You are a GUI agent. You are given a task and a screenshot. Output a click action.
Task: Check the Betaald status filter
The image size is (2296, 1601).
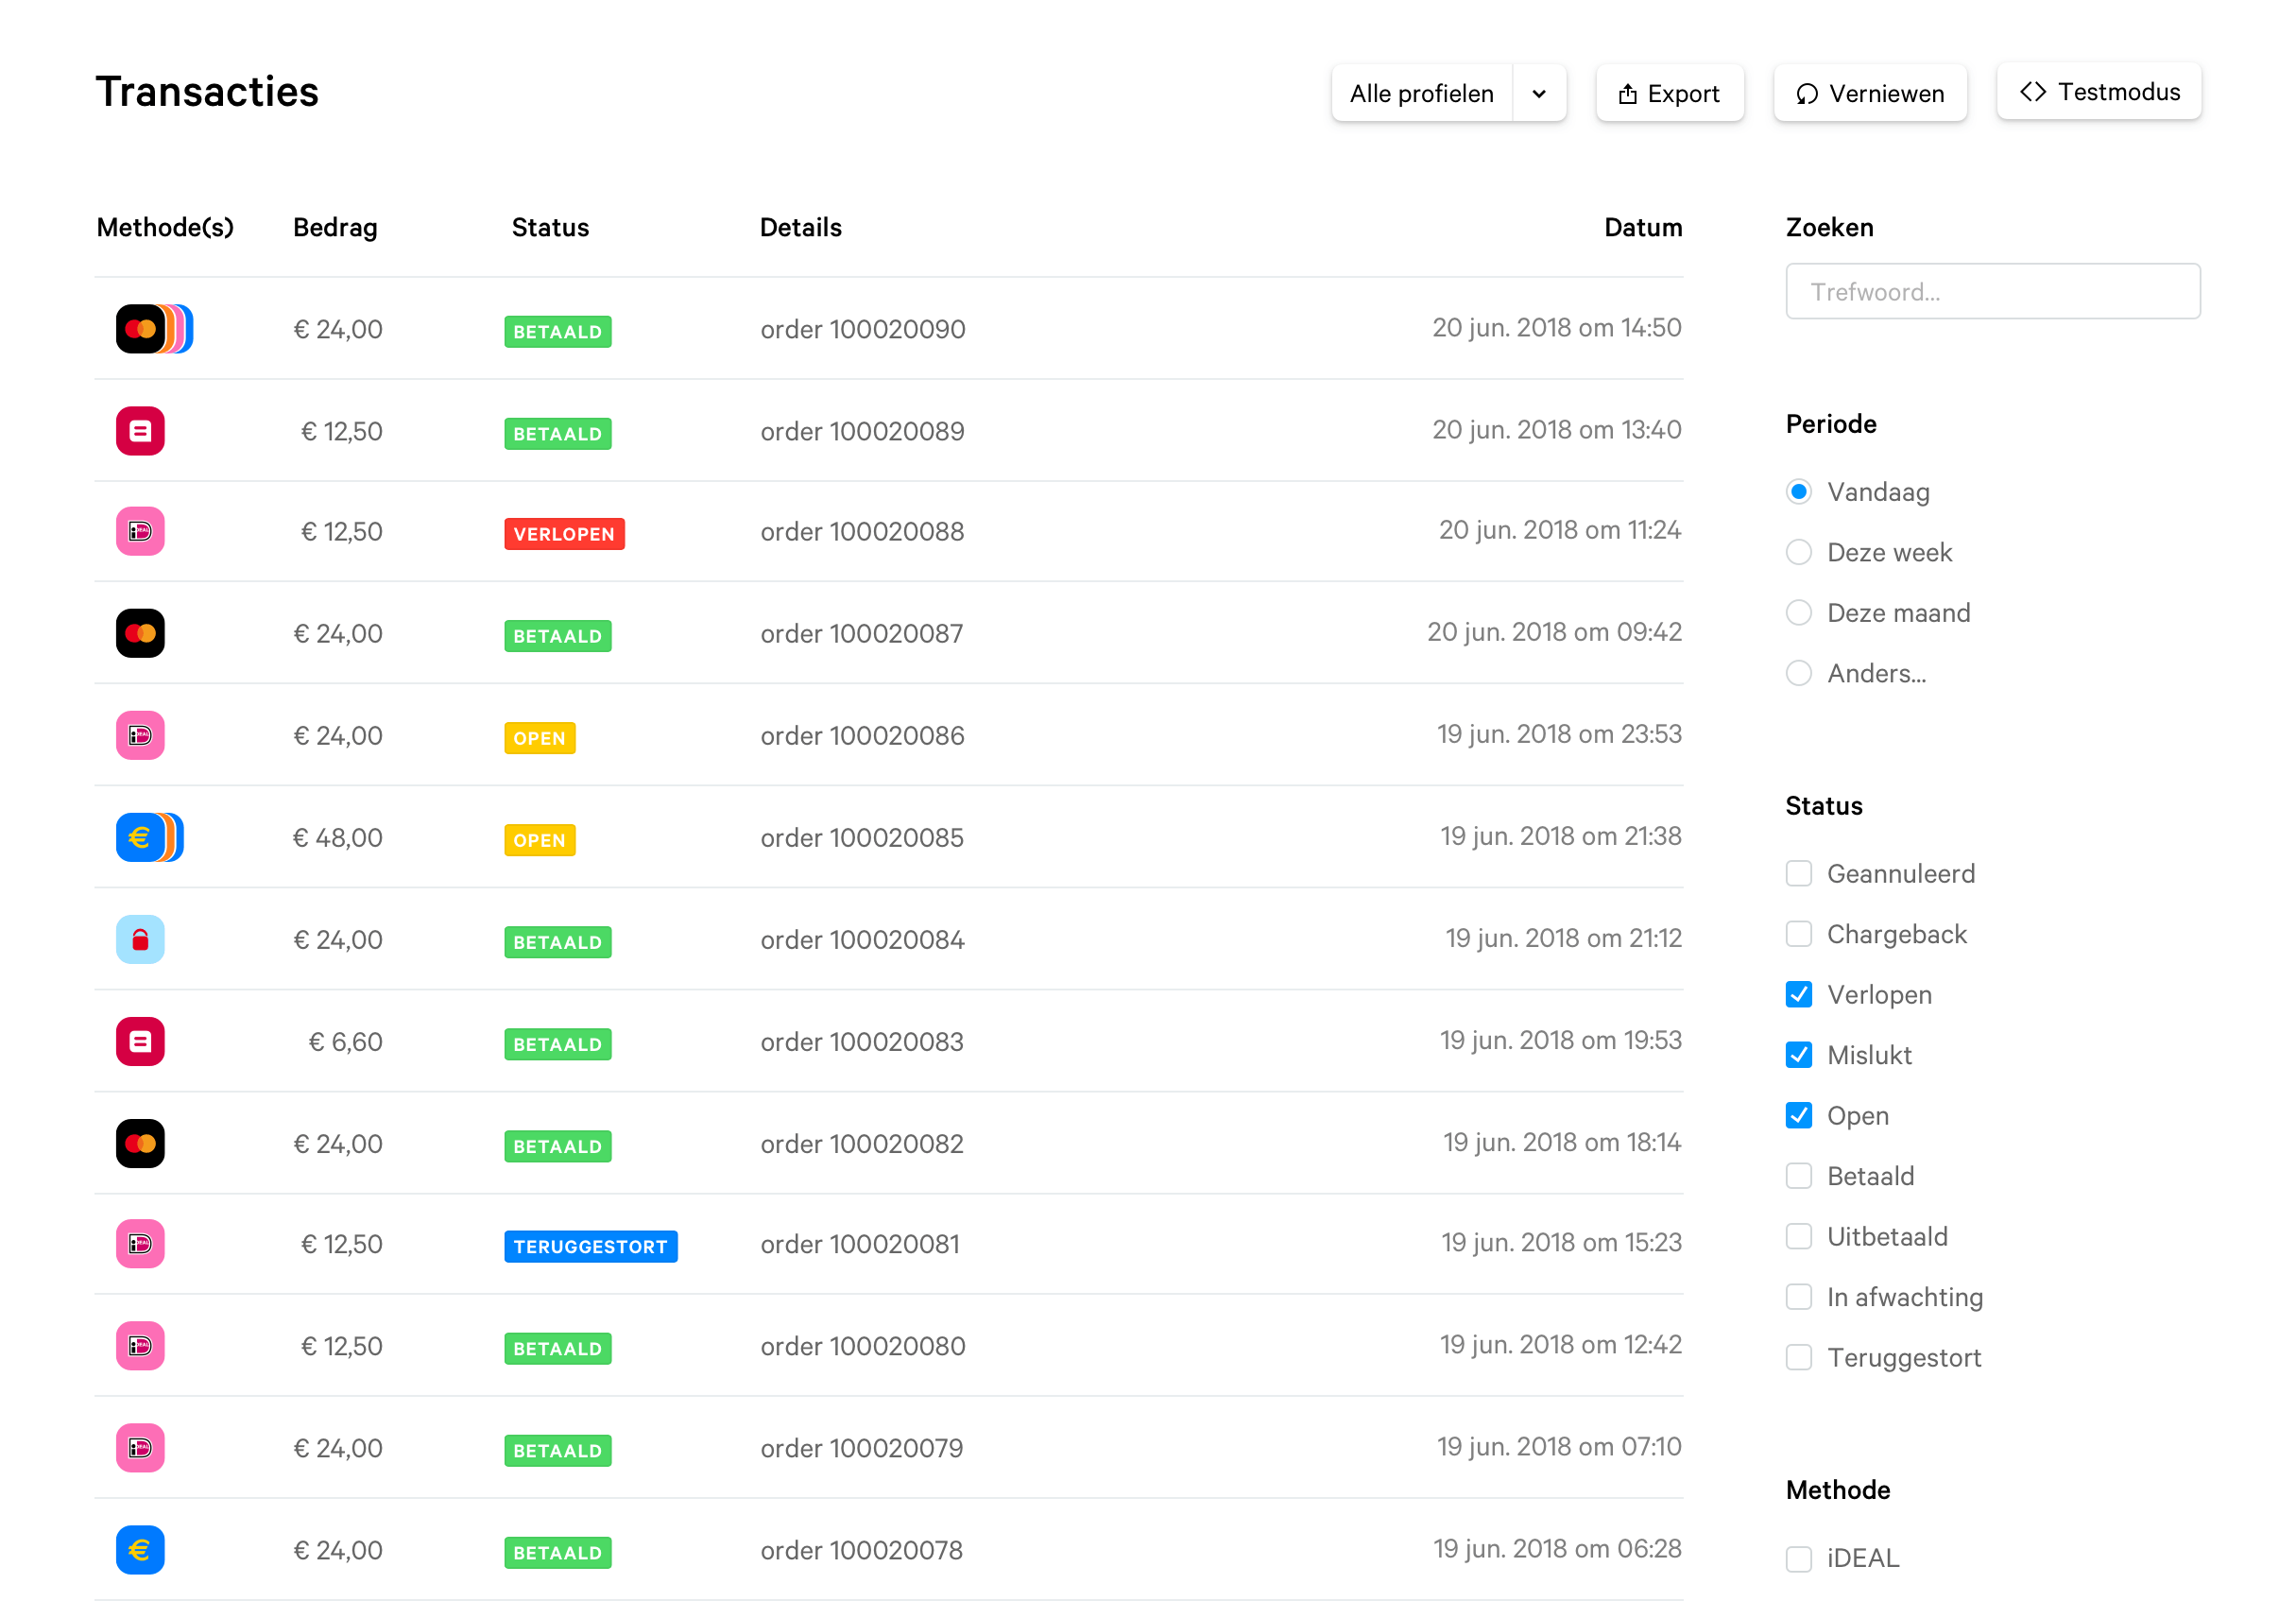point(1798,1175)
